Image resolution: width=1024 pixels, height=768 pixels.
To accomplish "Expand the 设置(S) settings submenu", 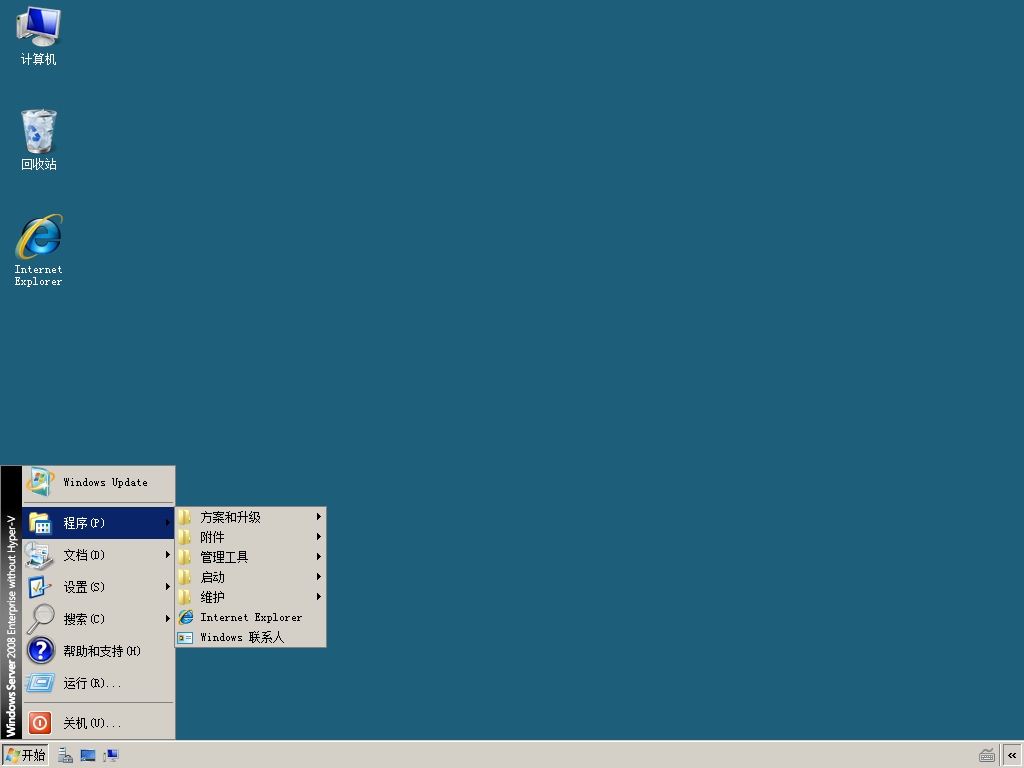I will tap(99, 587).
